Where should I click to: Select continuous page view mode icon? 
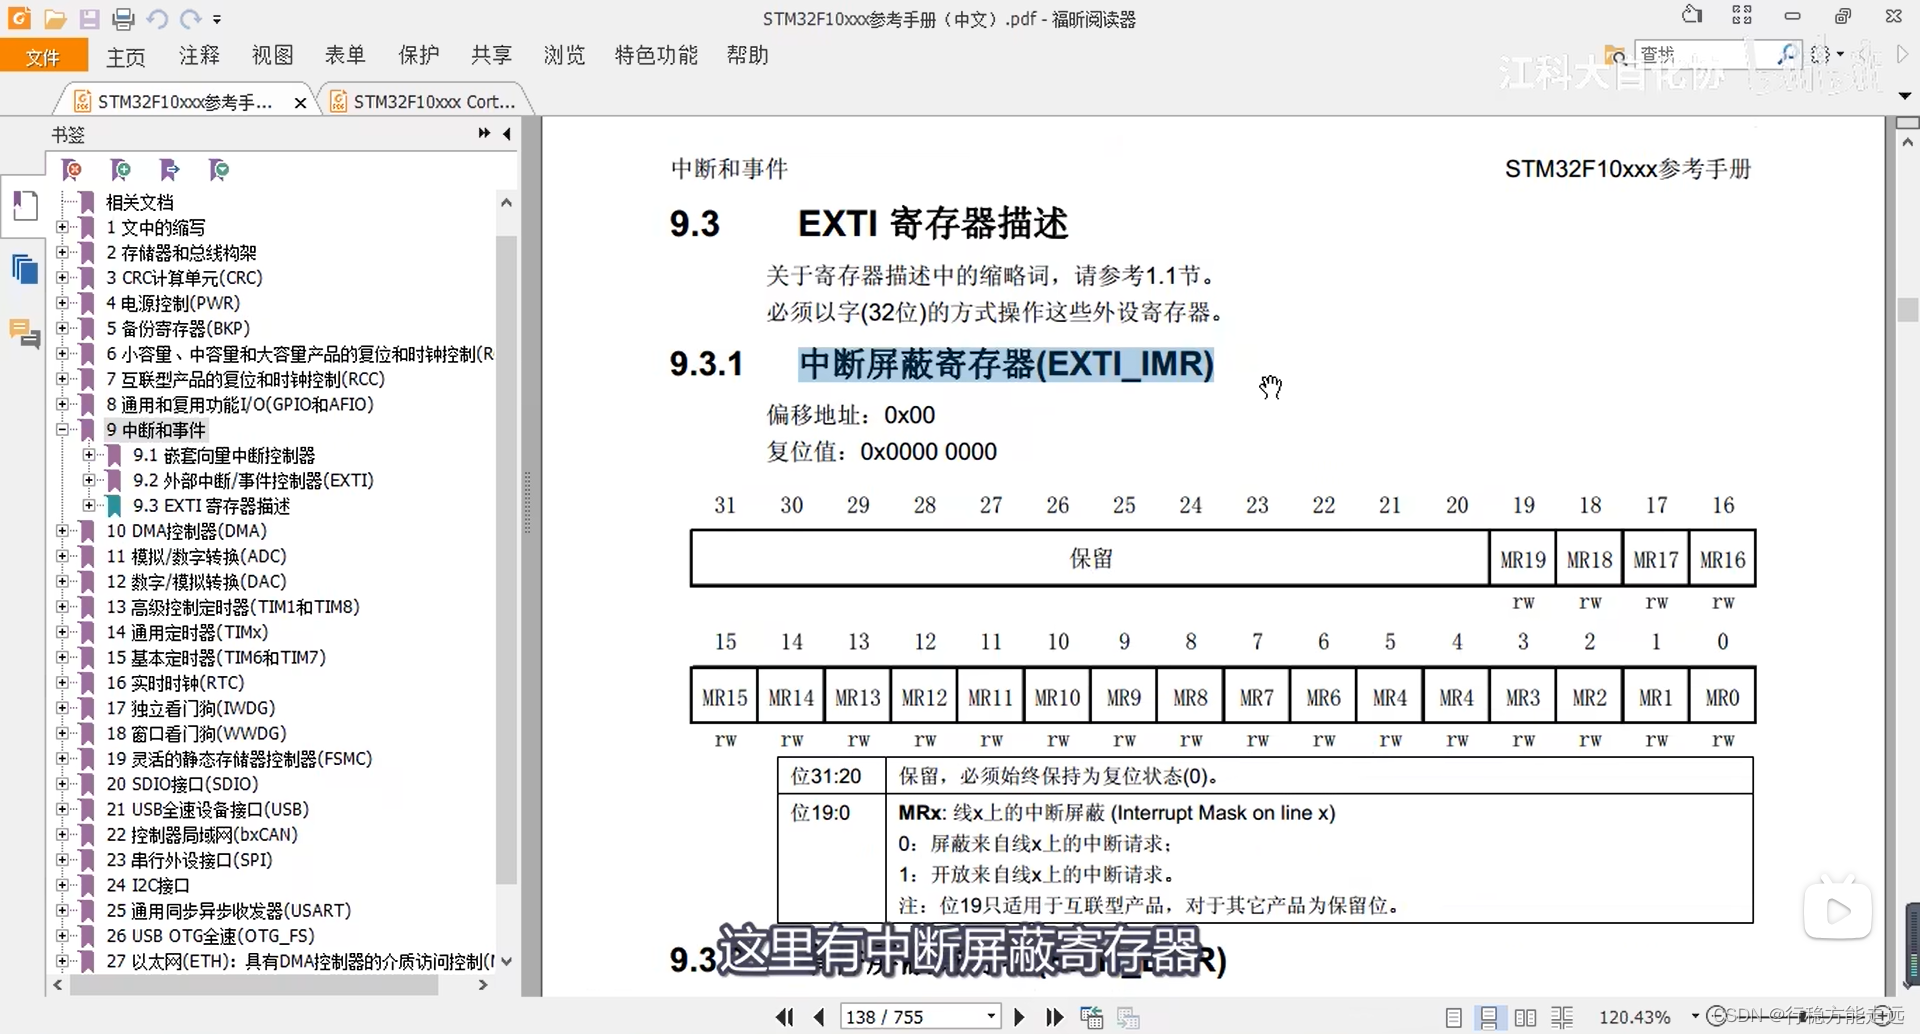tap(1489, 1017)
